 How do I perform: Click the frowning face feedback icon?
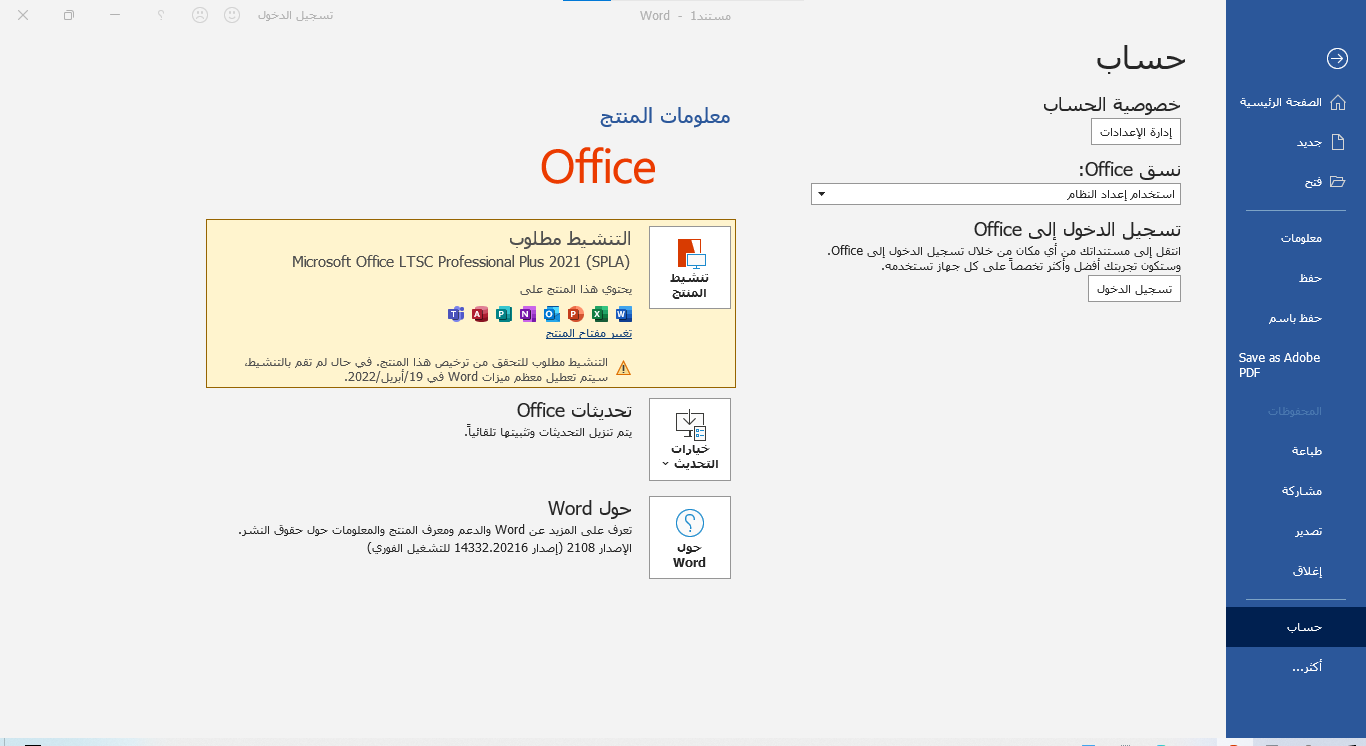point(200,15)
